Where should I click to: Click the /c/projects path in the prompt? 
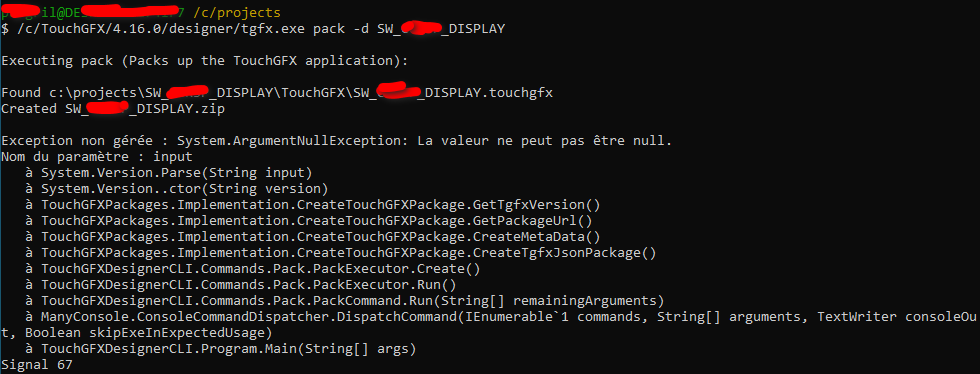coord(238,13)
